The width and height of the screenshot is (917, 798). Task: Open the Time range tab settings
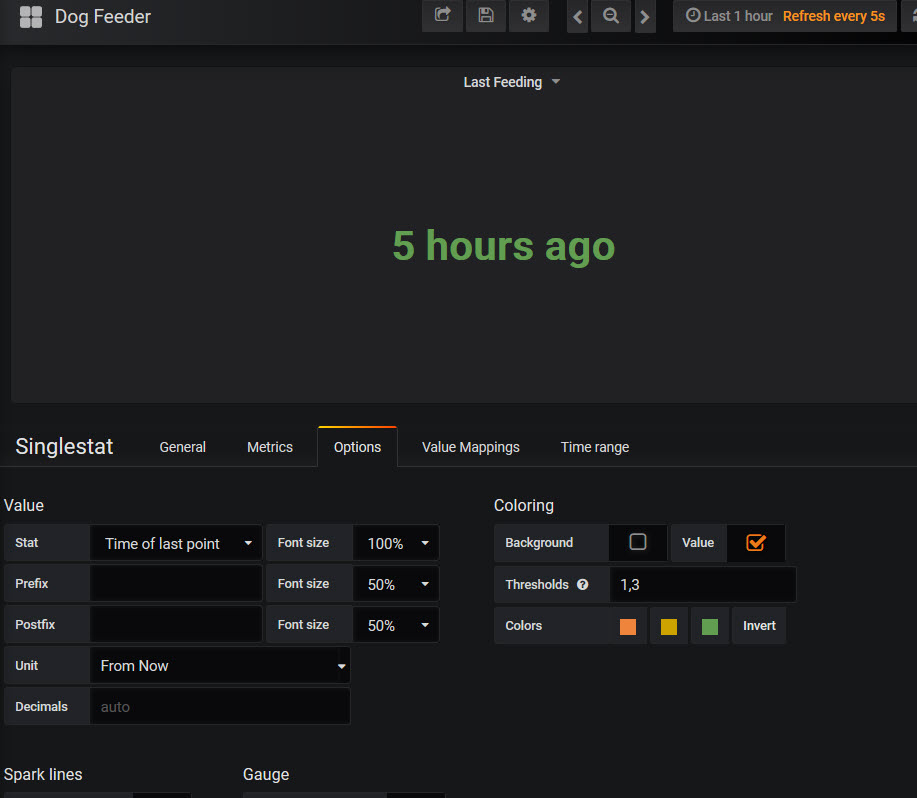click(595, 447)
